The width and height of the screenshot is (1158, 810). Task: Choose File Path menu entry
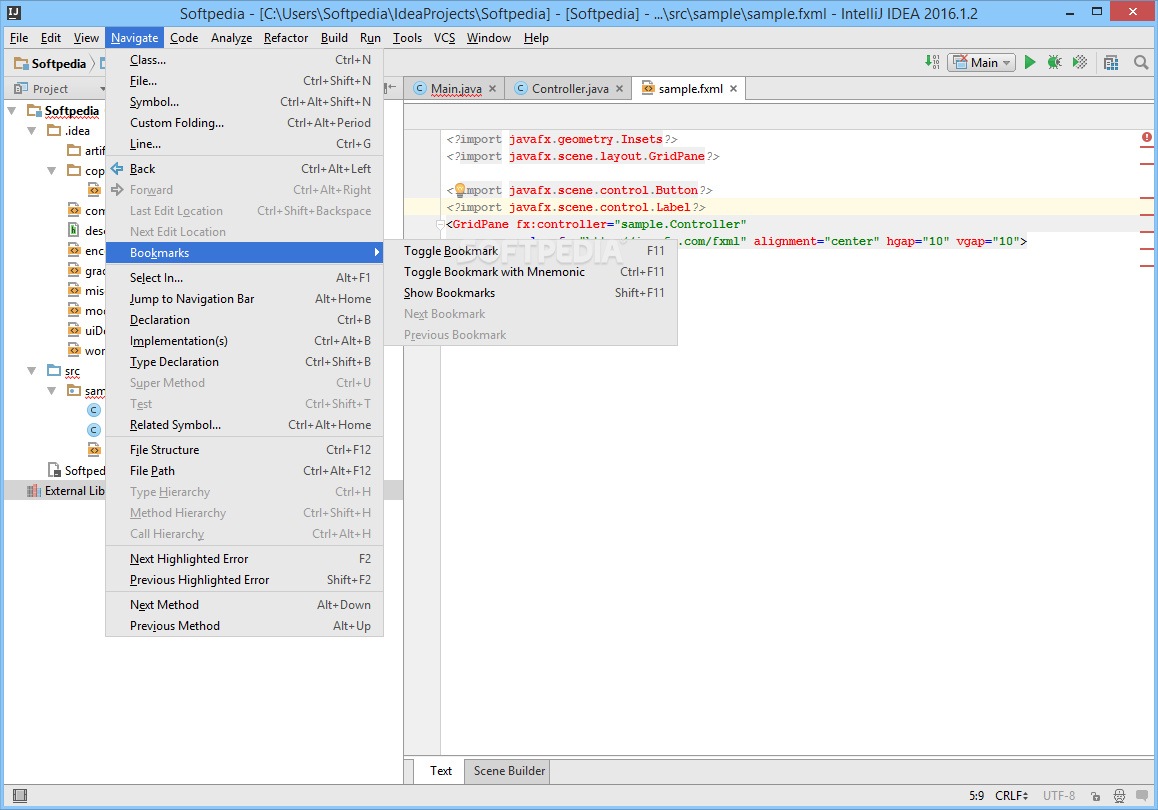point(245,471)
